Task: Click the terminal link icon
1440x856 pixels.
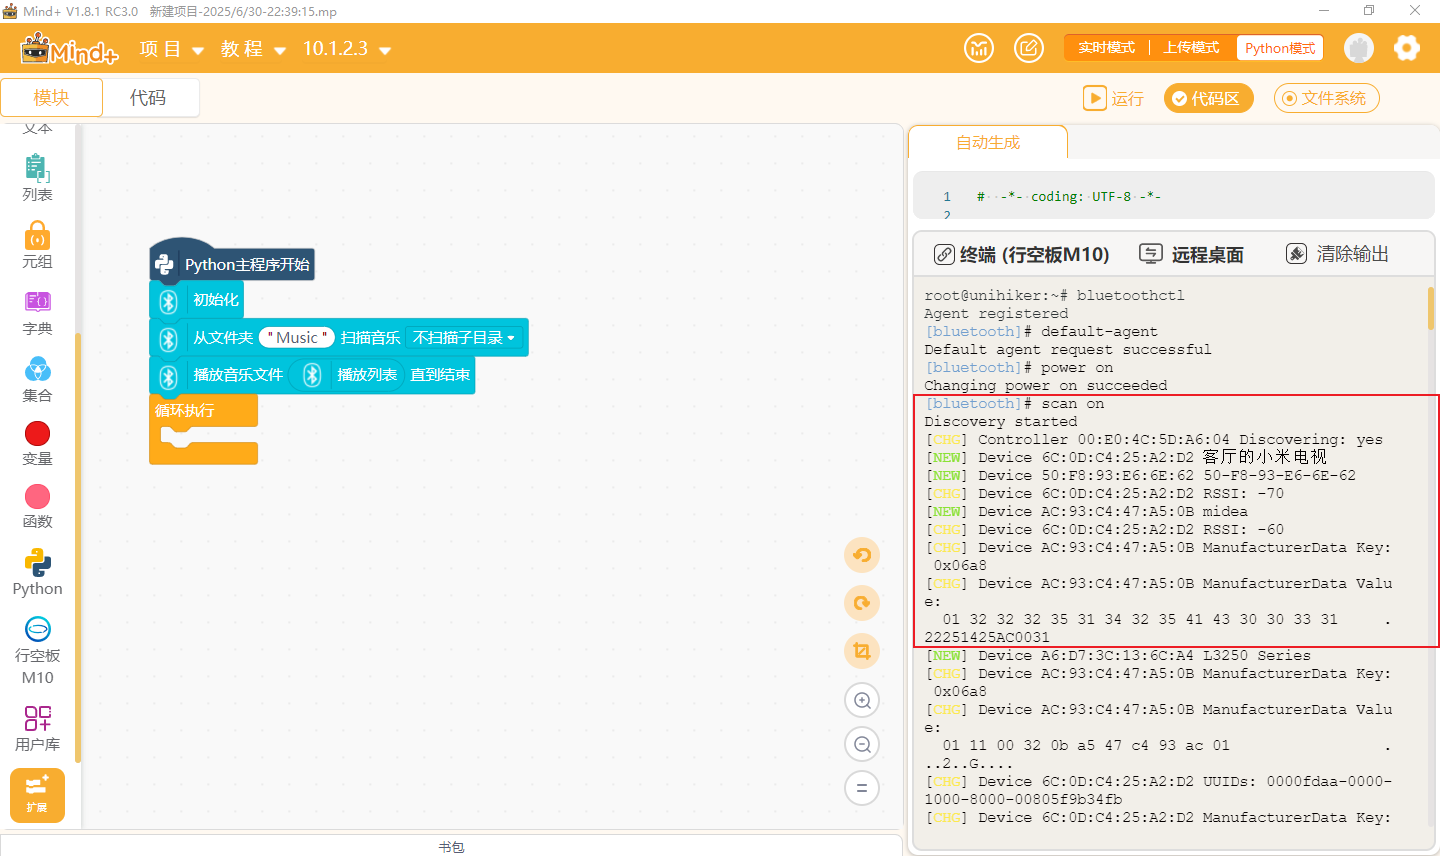Action: pyautogui.click(x=944, y=254)
